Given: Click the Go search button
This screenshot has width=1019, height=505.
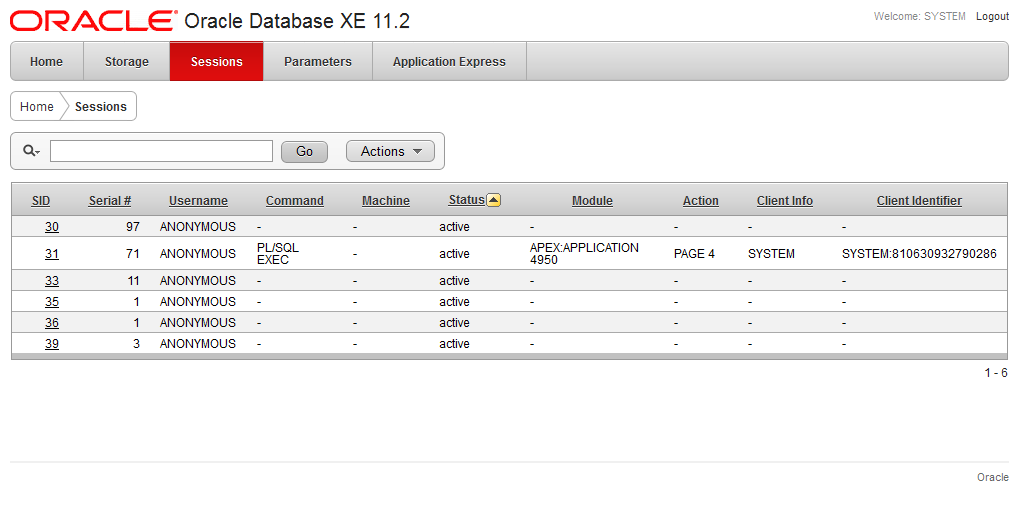Looking at the screenshot, I should coord(304,151).
